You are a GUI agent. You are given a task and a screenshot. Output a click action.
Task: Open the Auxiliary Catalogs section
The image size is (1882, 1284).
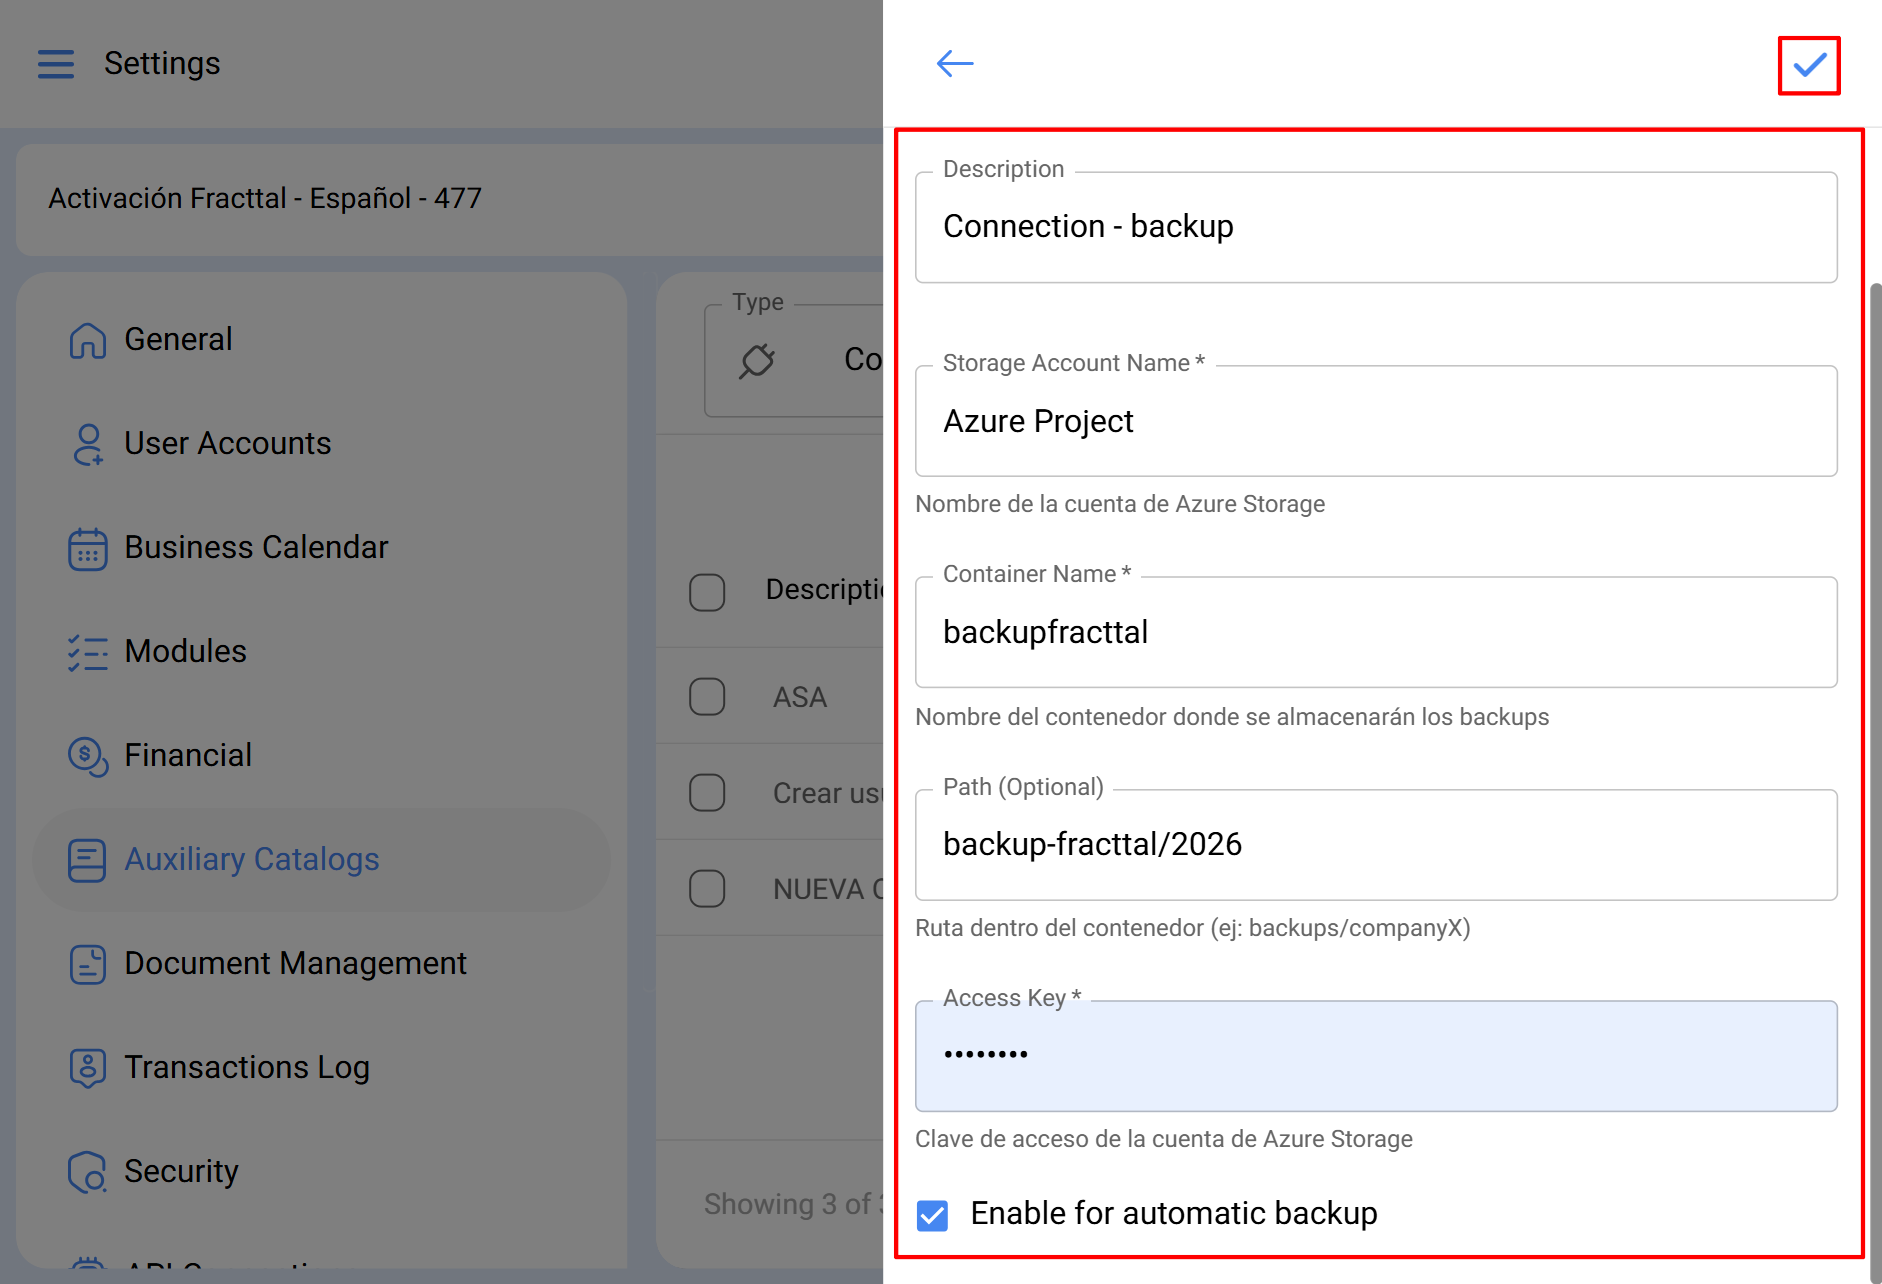tap(252, 859)
